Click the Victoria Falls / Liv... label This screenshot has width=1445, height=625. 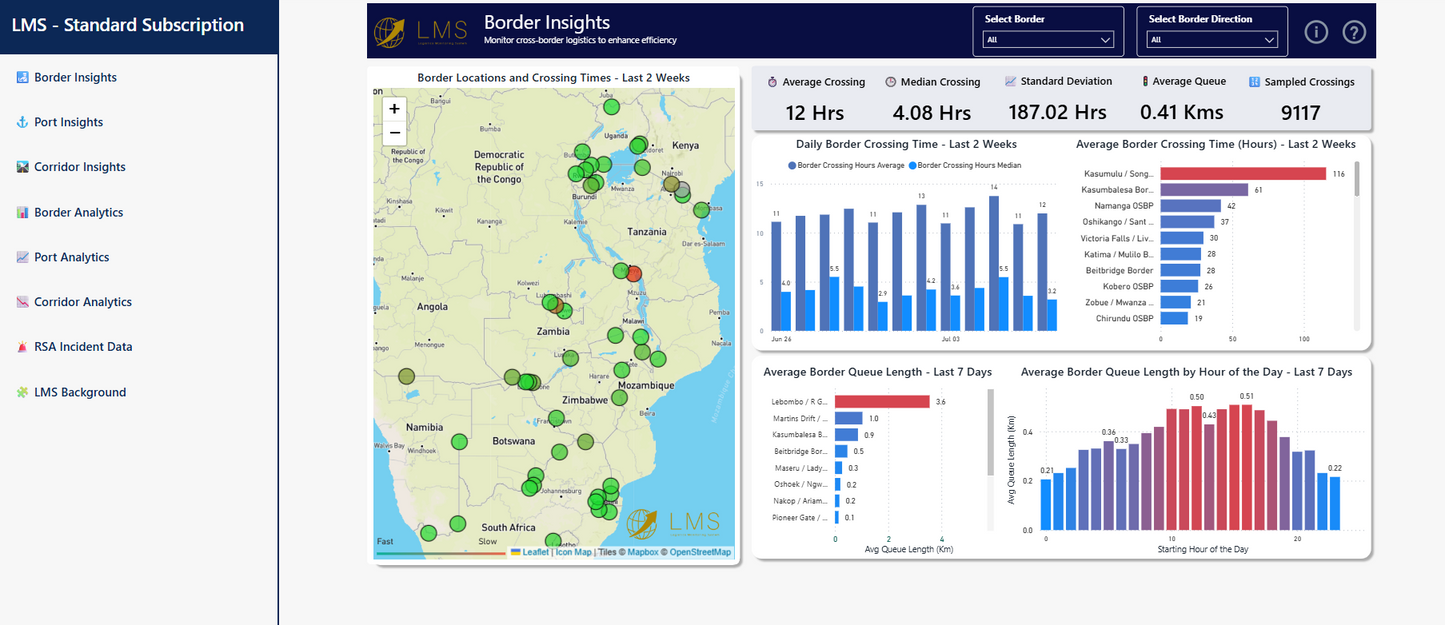pos(1117,238)
